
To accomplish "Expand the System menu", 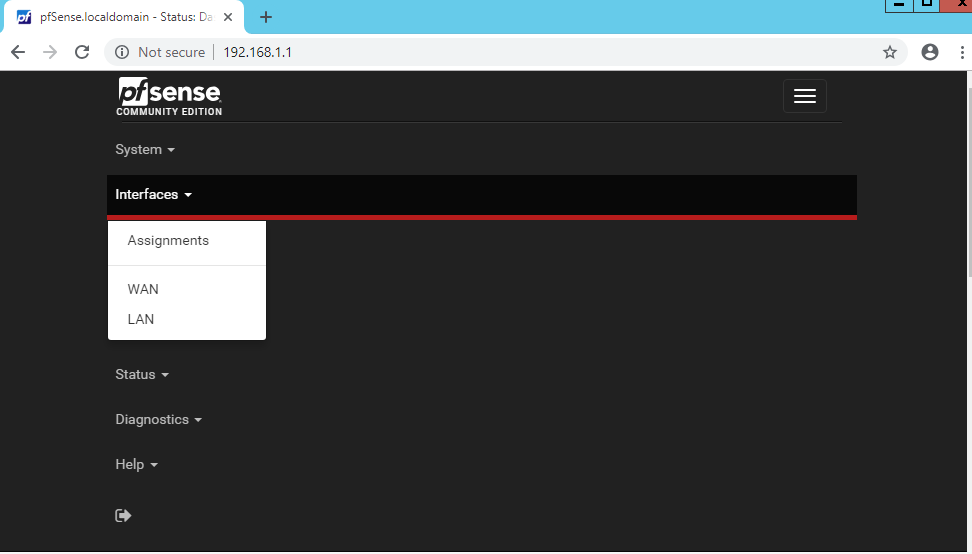I will [145, 149].
